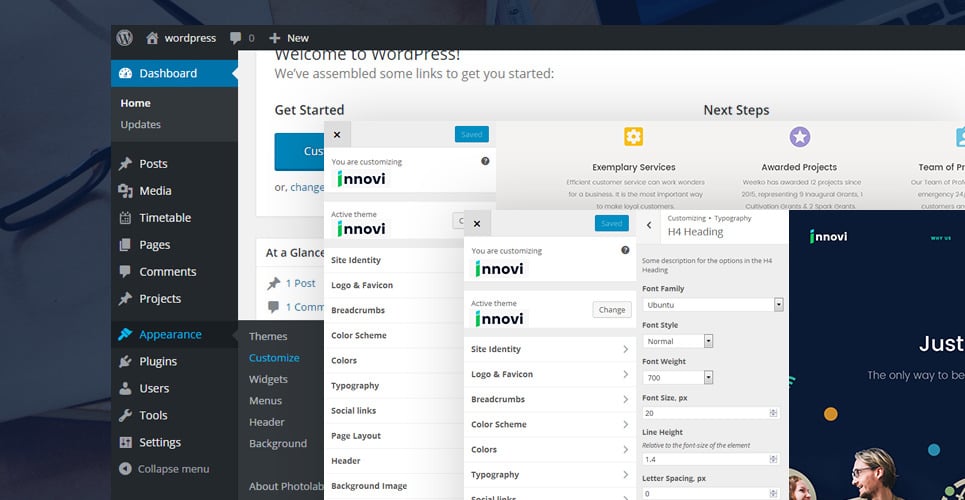This screenshot has width=965, height=500.
Task: Open Media library icon in sidebar
Action: click(125, 191)
